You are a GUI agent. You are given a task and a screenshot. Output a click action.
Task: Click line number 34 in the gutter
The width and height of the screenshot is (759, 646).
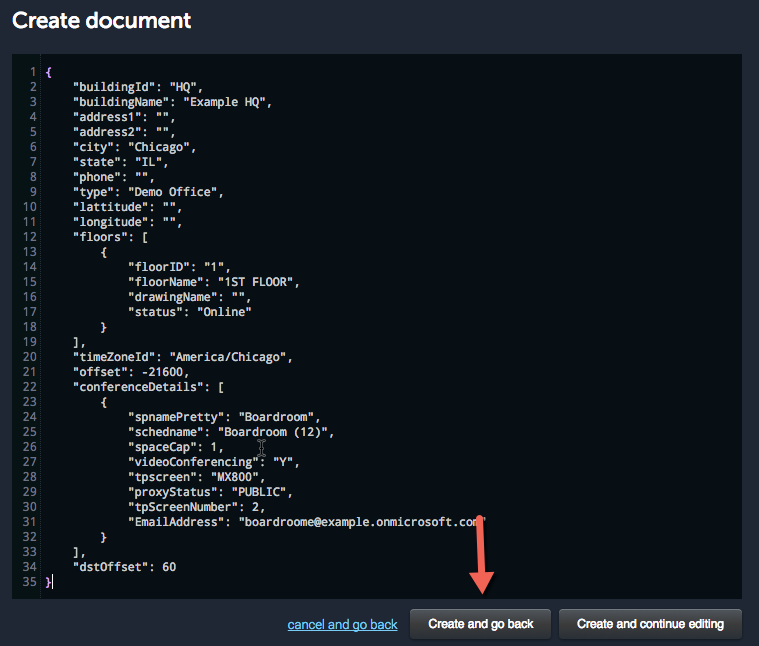click(x=30, y=567)
